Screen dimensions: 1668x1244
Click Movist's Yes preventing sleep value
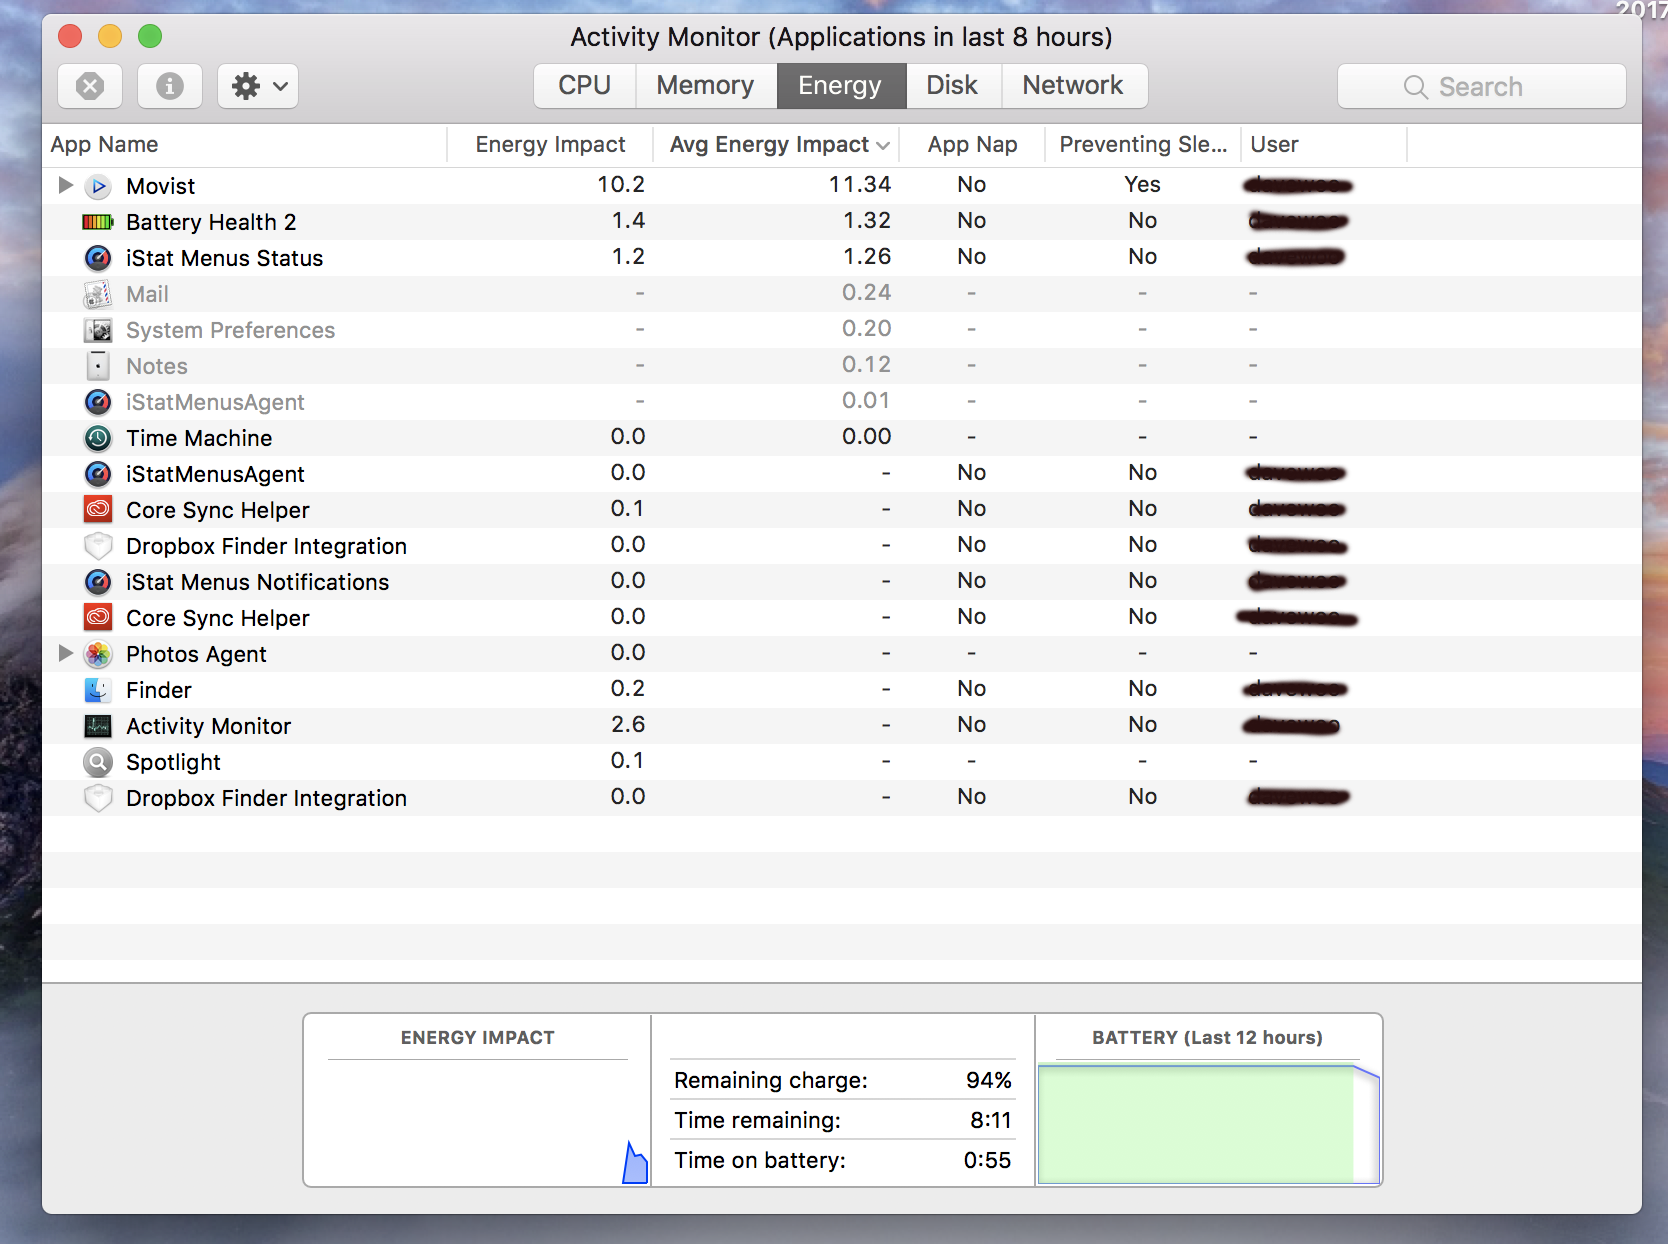[x=1142, y=185]
